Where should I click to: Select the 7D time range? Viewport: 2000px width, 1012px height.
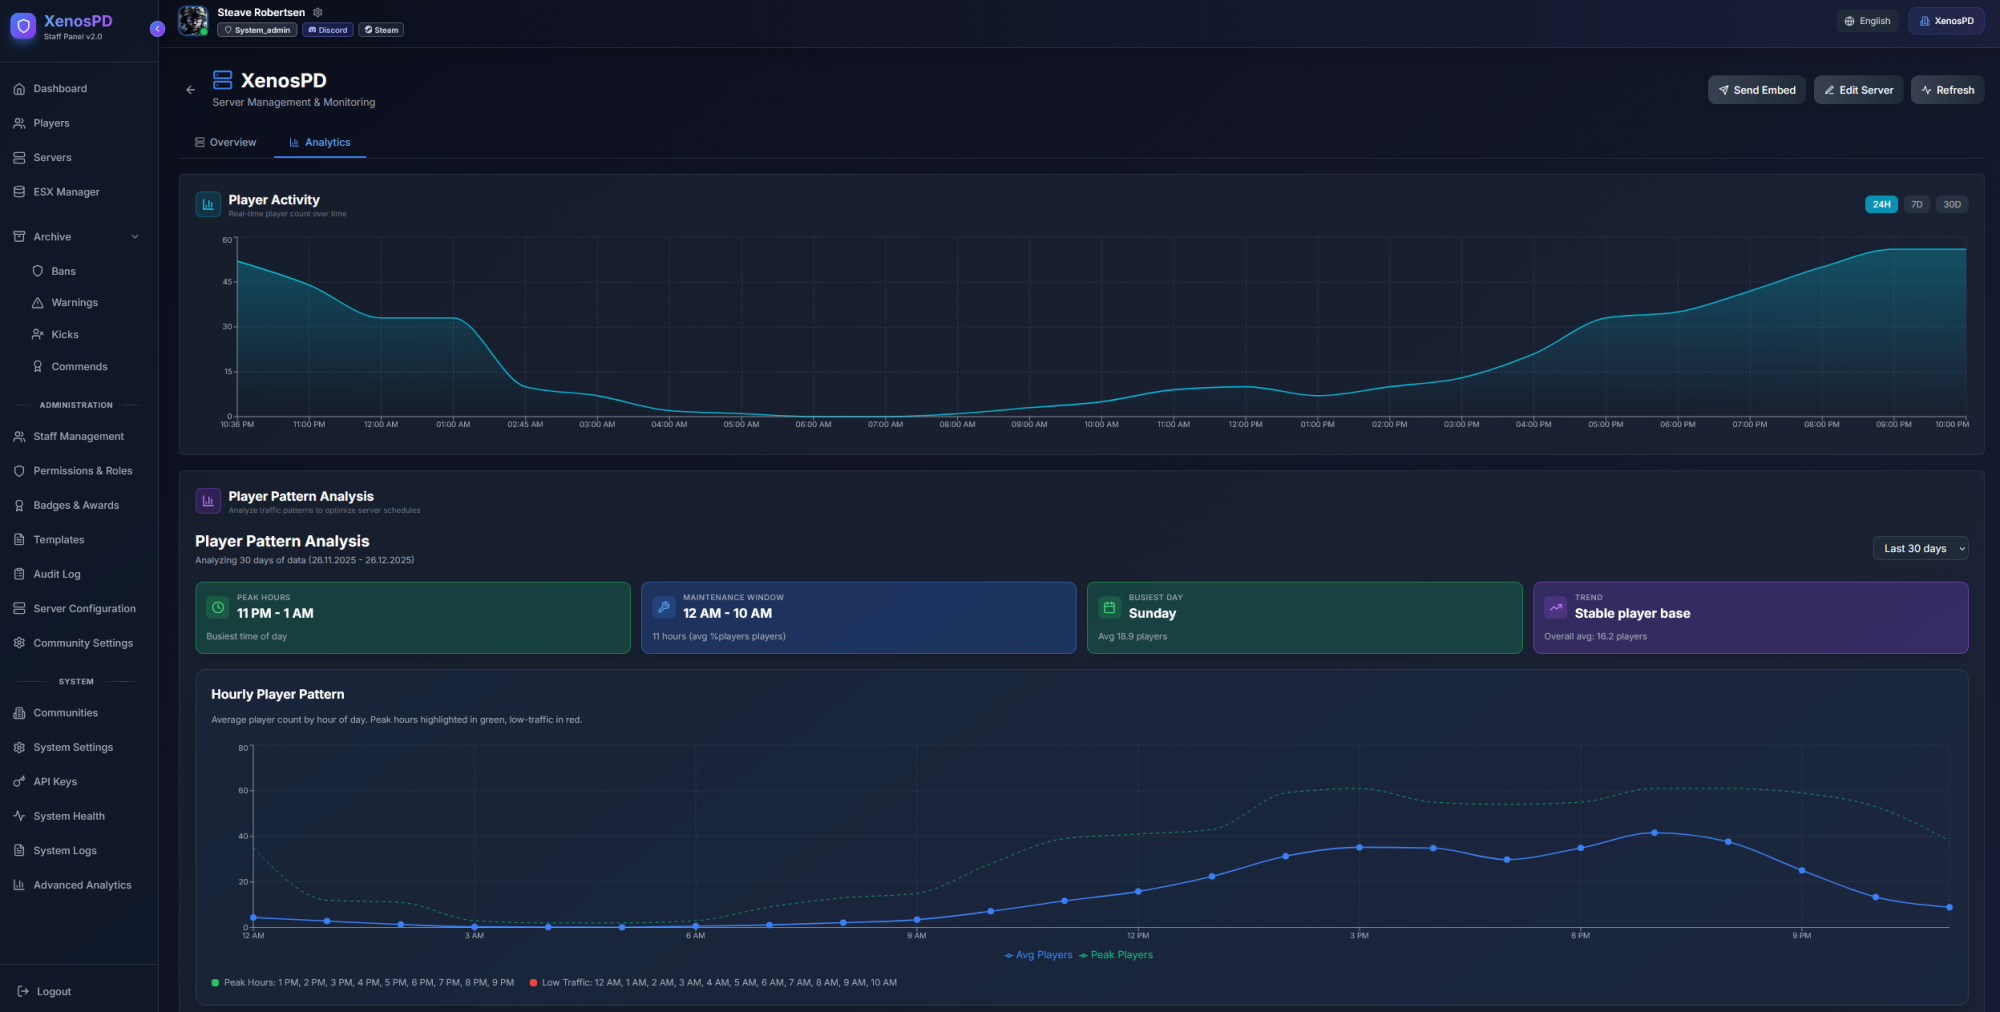pyautogui.click(x=1916, y=204)
